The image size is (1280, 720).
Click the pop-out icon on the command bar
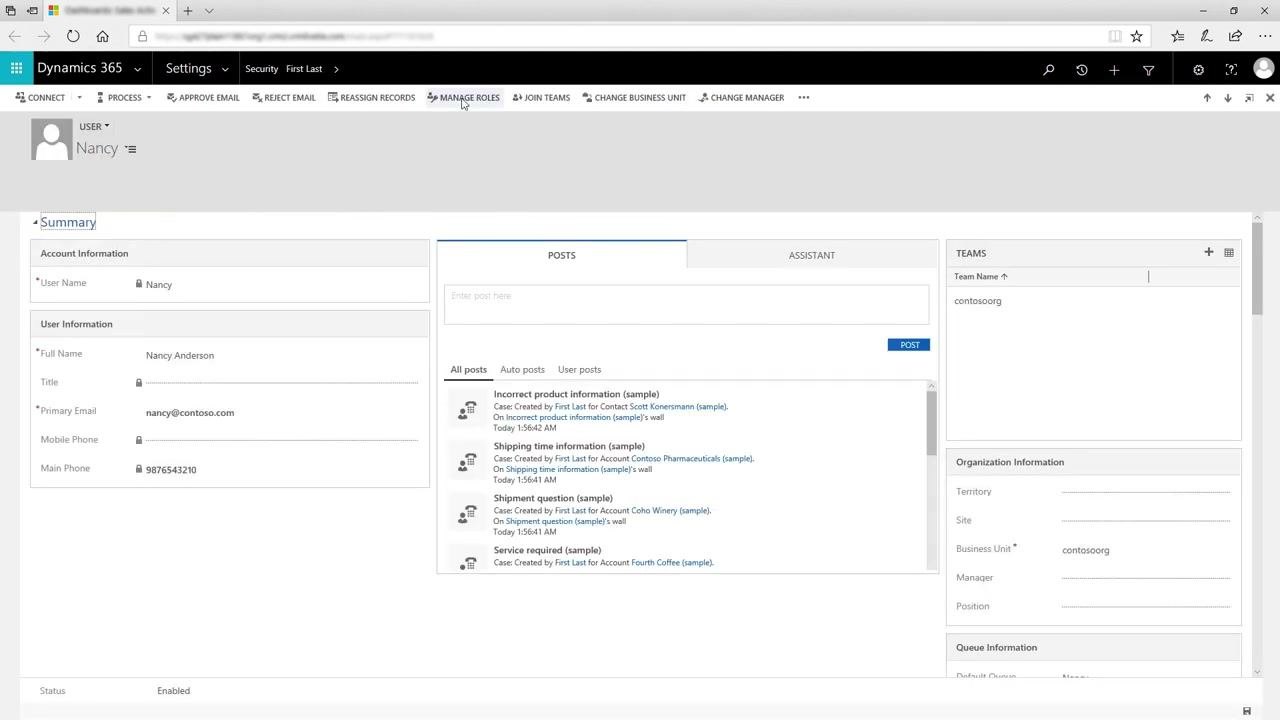coord(1249,98)
